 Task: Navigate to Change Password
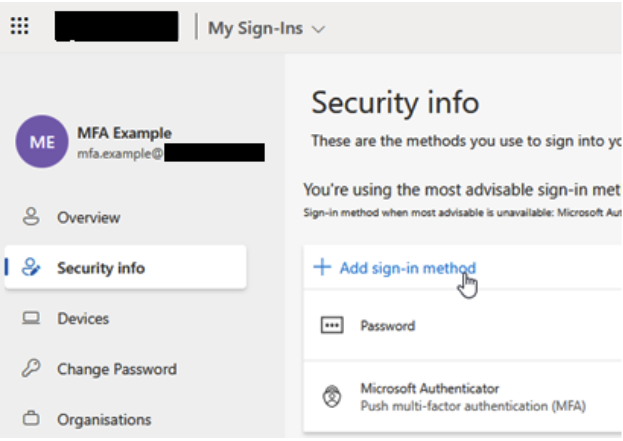tap(116, 369)
